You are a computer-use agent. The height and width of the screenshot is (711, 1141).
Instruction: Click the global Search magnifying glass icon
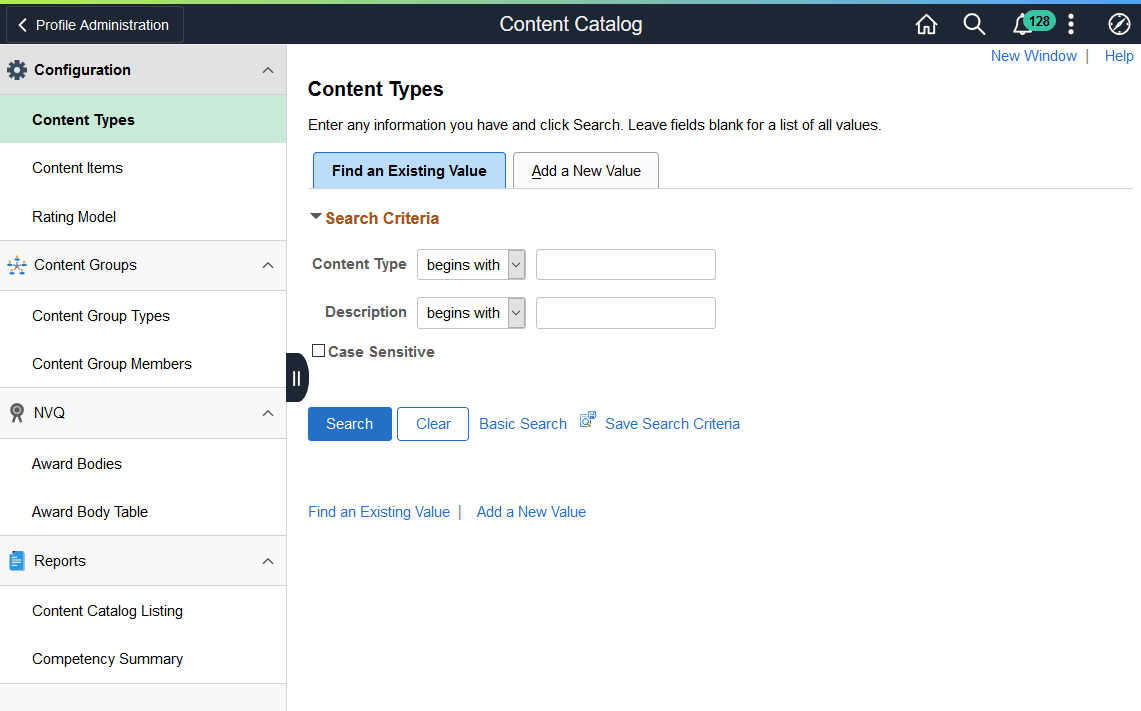974,24
